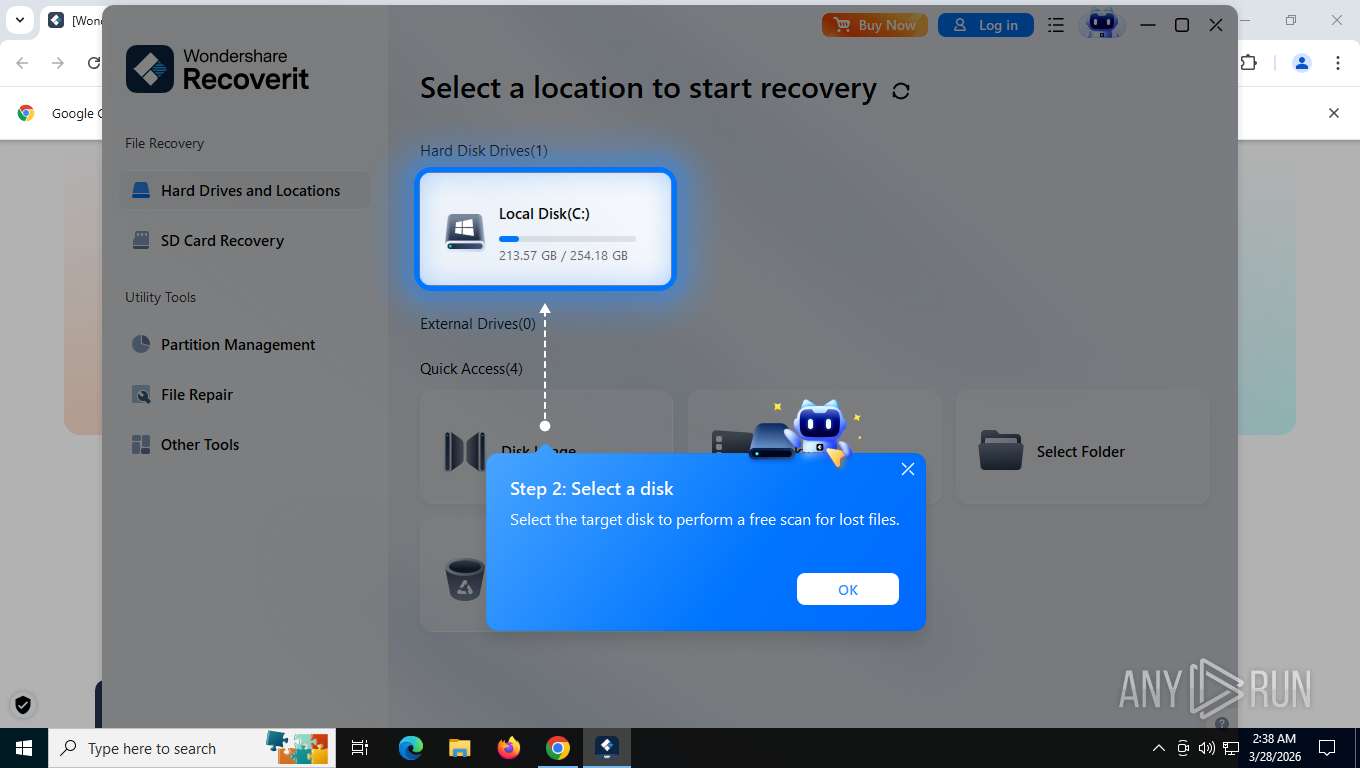The image size is (1360, 768).
Task: Refresh locations with the circular arrow icon
Action: pos(901,91)
